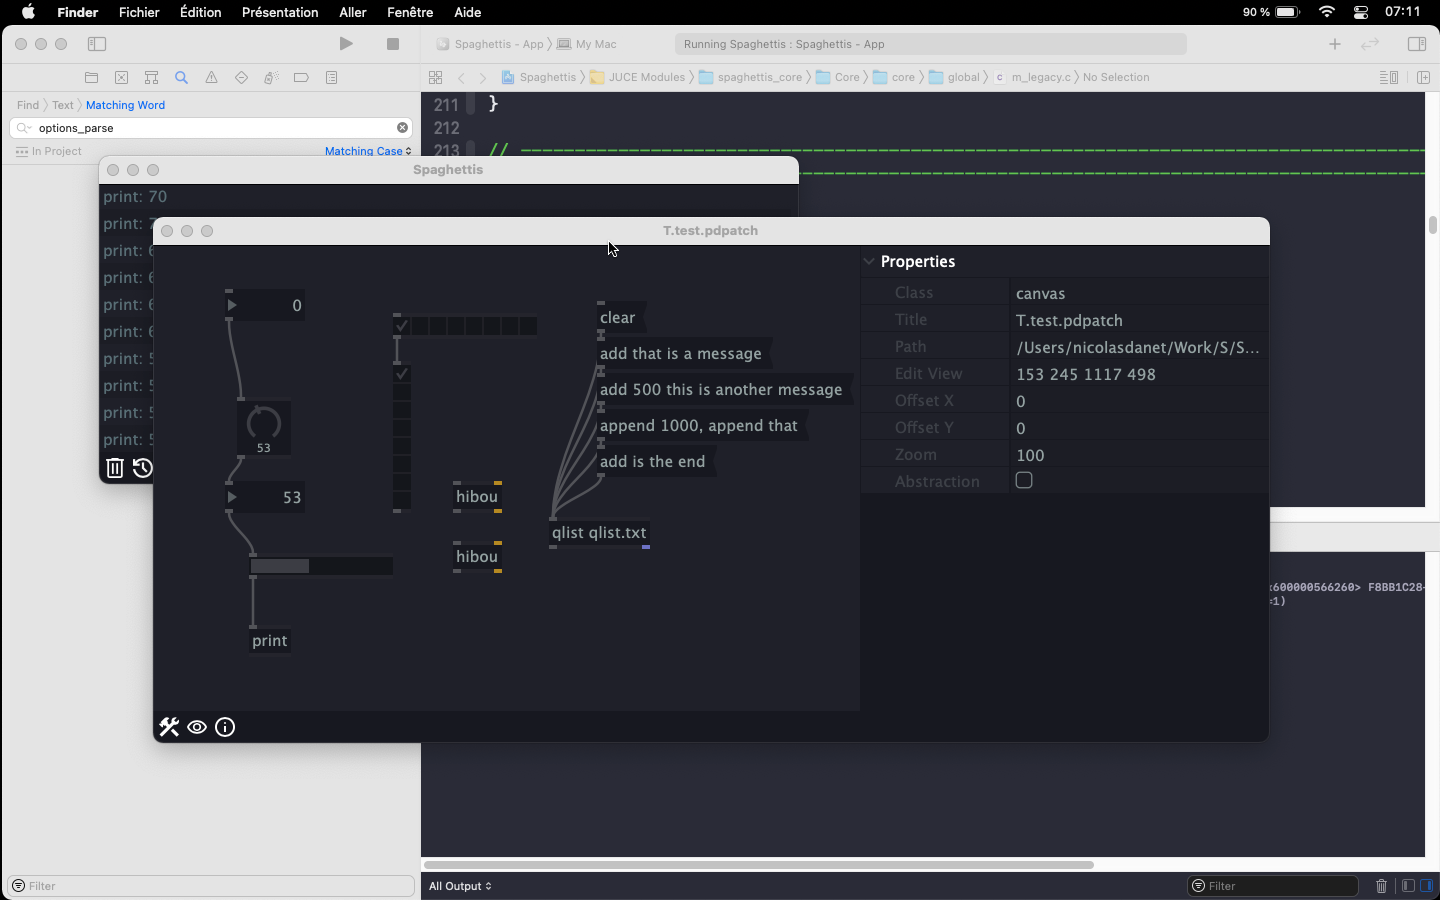The image size is (1440, 900).
Task: Open the Matching Case dropdown
Action: tap(368, 151)
